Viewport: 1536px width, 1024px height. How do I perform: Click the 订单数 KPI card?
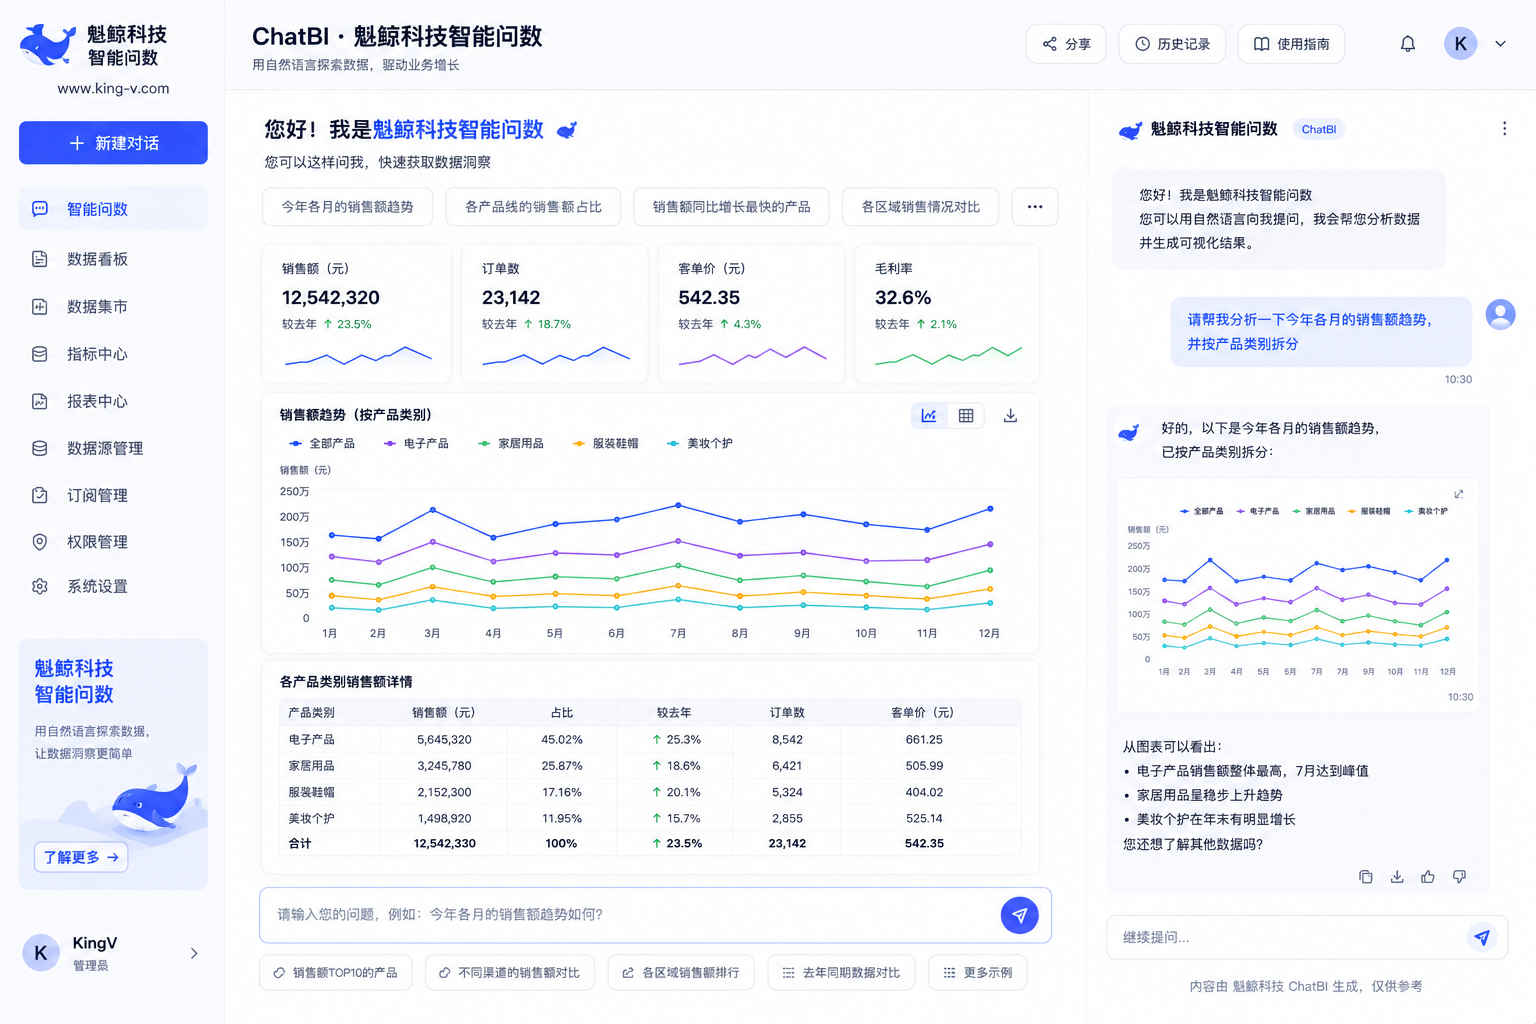555,314
